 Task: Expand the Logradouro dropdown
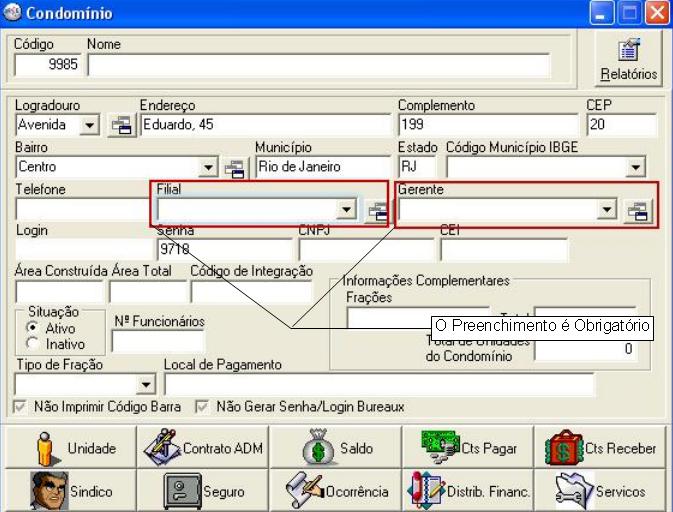pyautogui.click(x=89, y=125)
